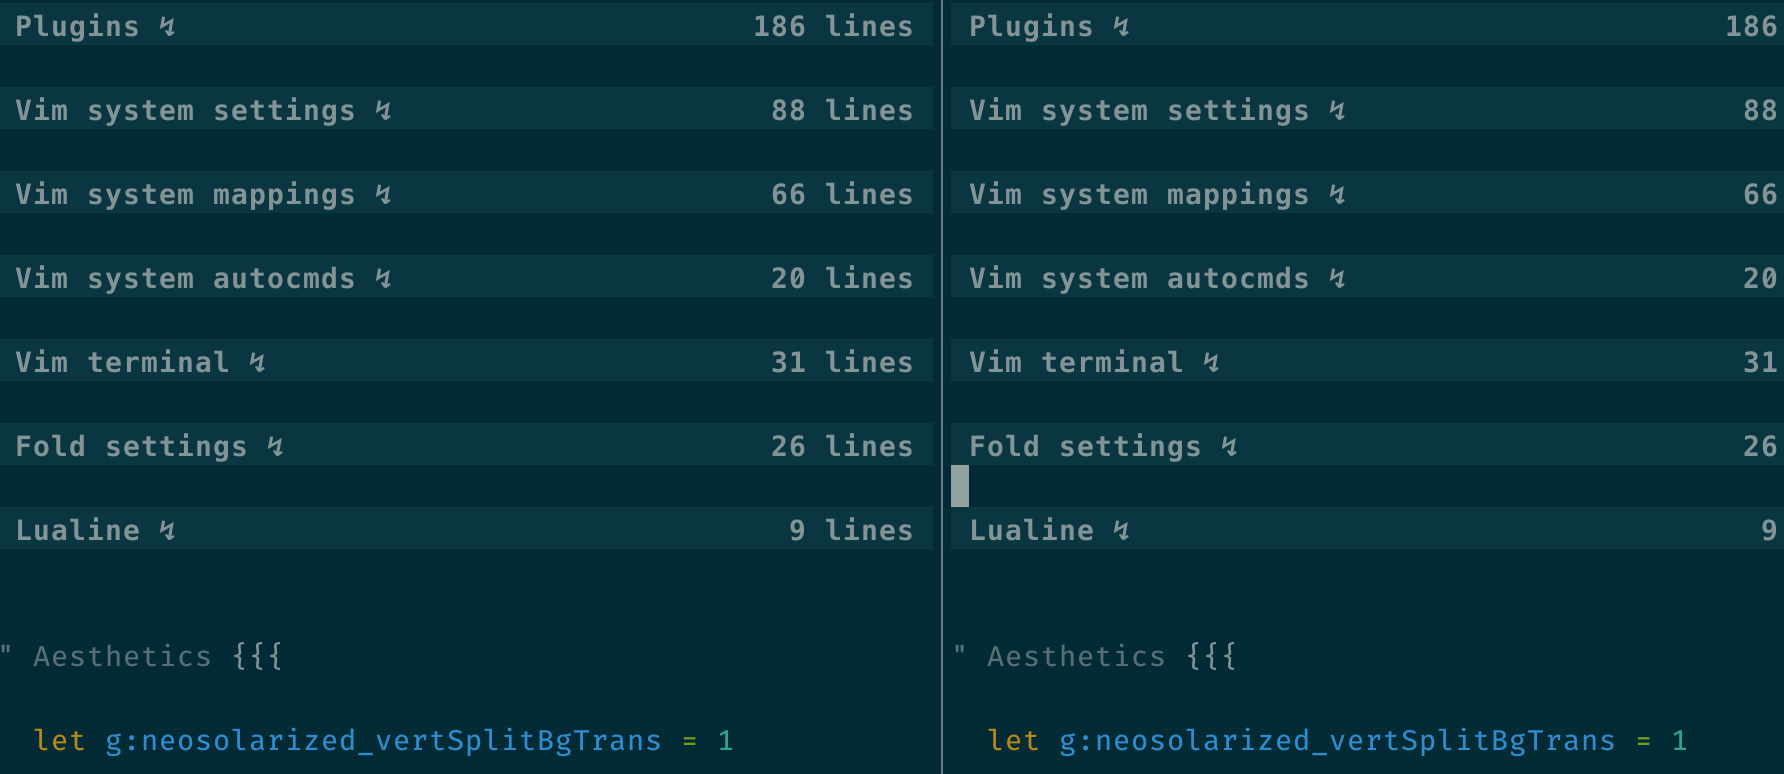Expand Vim system settings fold in right pane
The width and height of the screenshot is (1784, 774).
(x=1138, y=111)
